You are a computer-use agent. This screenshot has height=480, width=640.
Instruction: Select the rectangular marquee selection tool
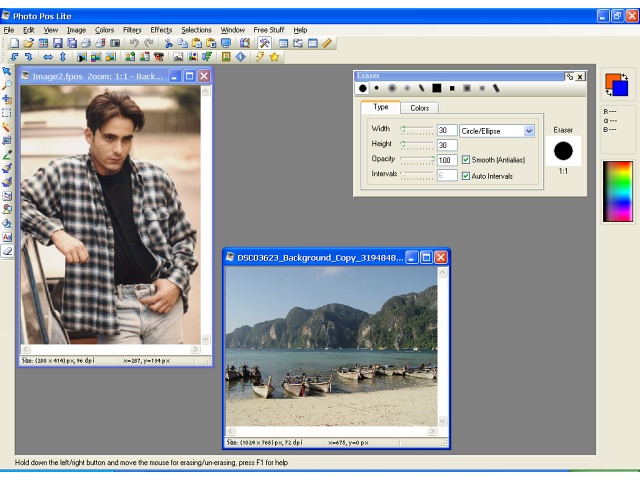click(x=7, y=113)
